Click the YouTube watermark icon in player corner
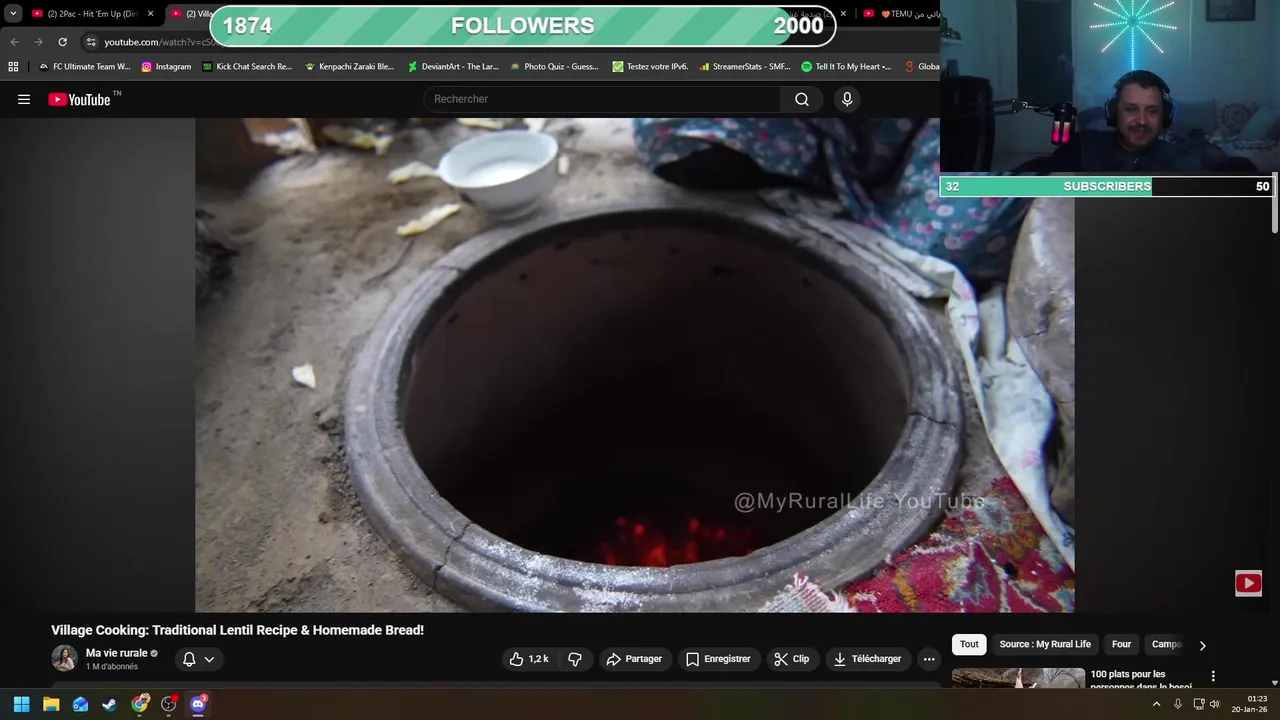This screenshot has height=720, width=1280. [1248, 583]
